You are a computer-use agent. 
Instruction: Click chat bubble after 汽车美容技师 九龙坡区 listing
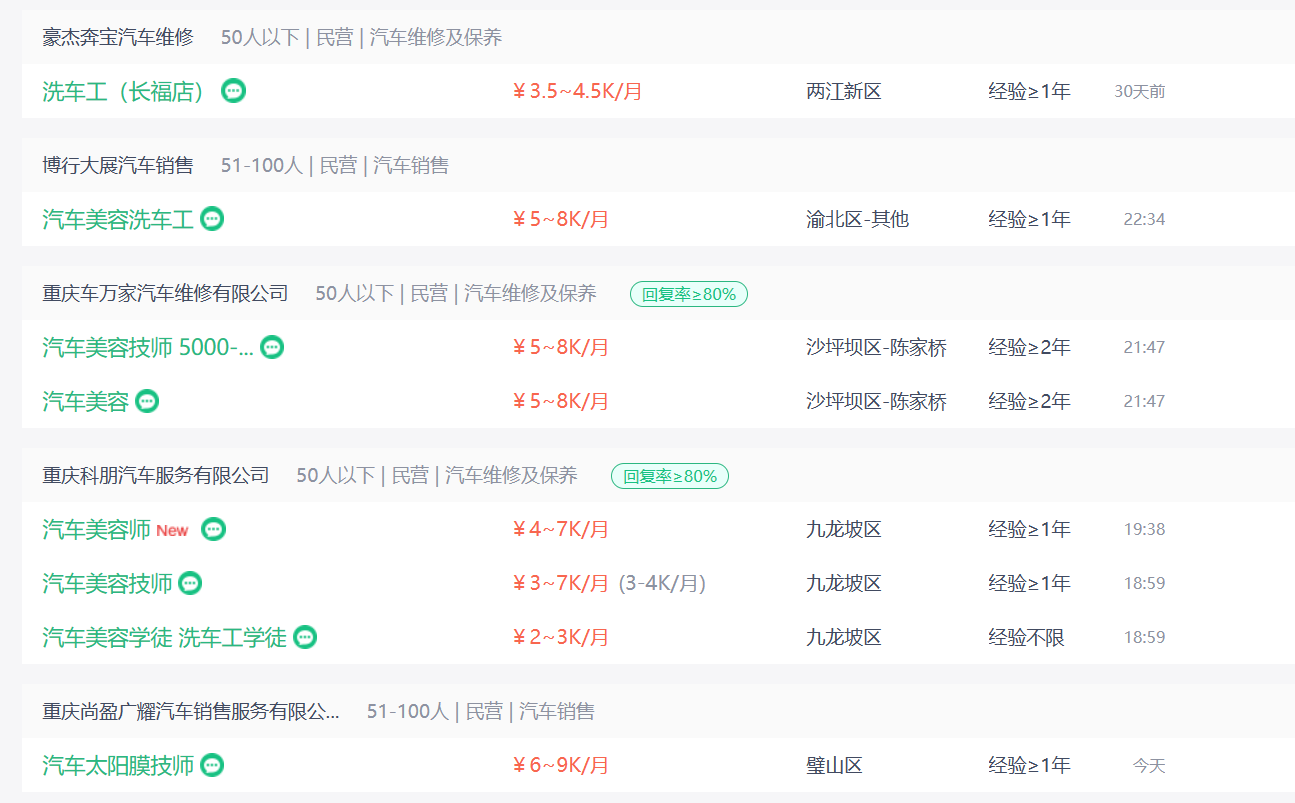pyautogui.click(x=190, y=583)
